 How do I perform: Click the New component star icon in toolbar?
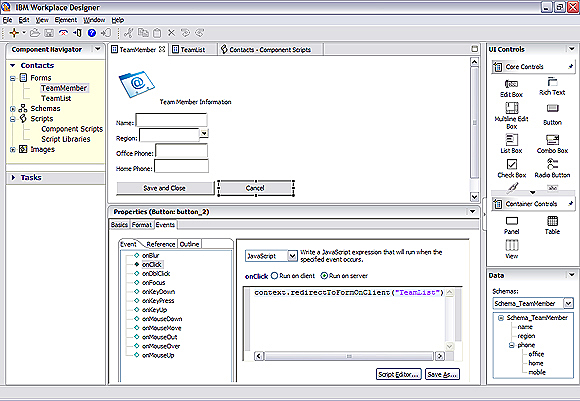[14, 33]
